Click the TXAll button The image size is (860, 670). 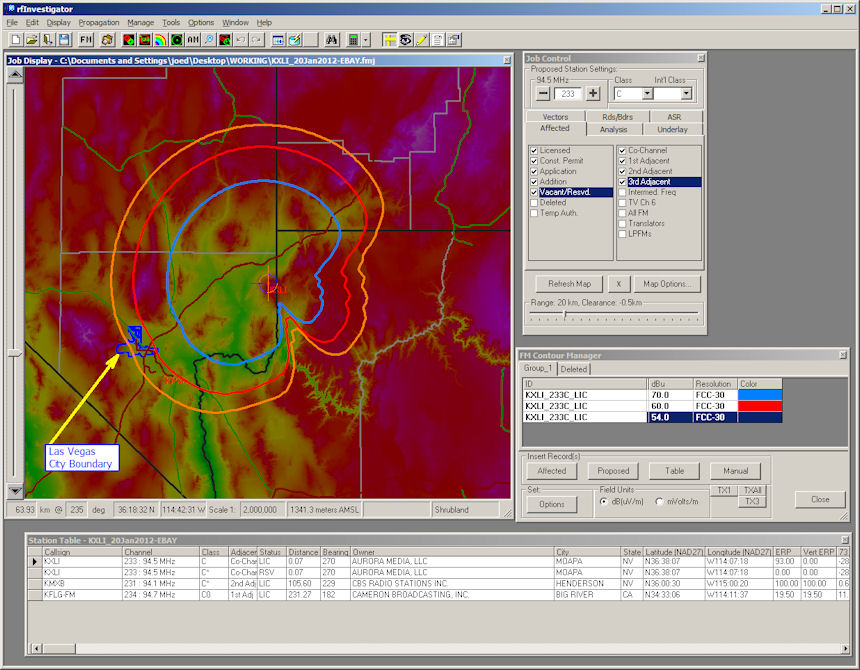pos(752,490)
